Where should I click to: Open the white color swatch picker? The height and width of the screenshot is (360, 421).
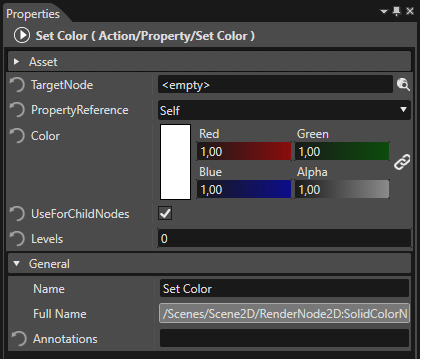pyautogui.click(x=175, y=162)
